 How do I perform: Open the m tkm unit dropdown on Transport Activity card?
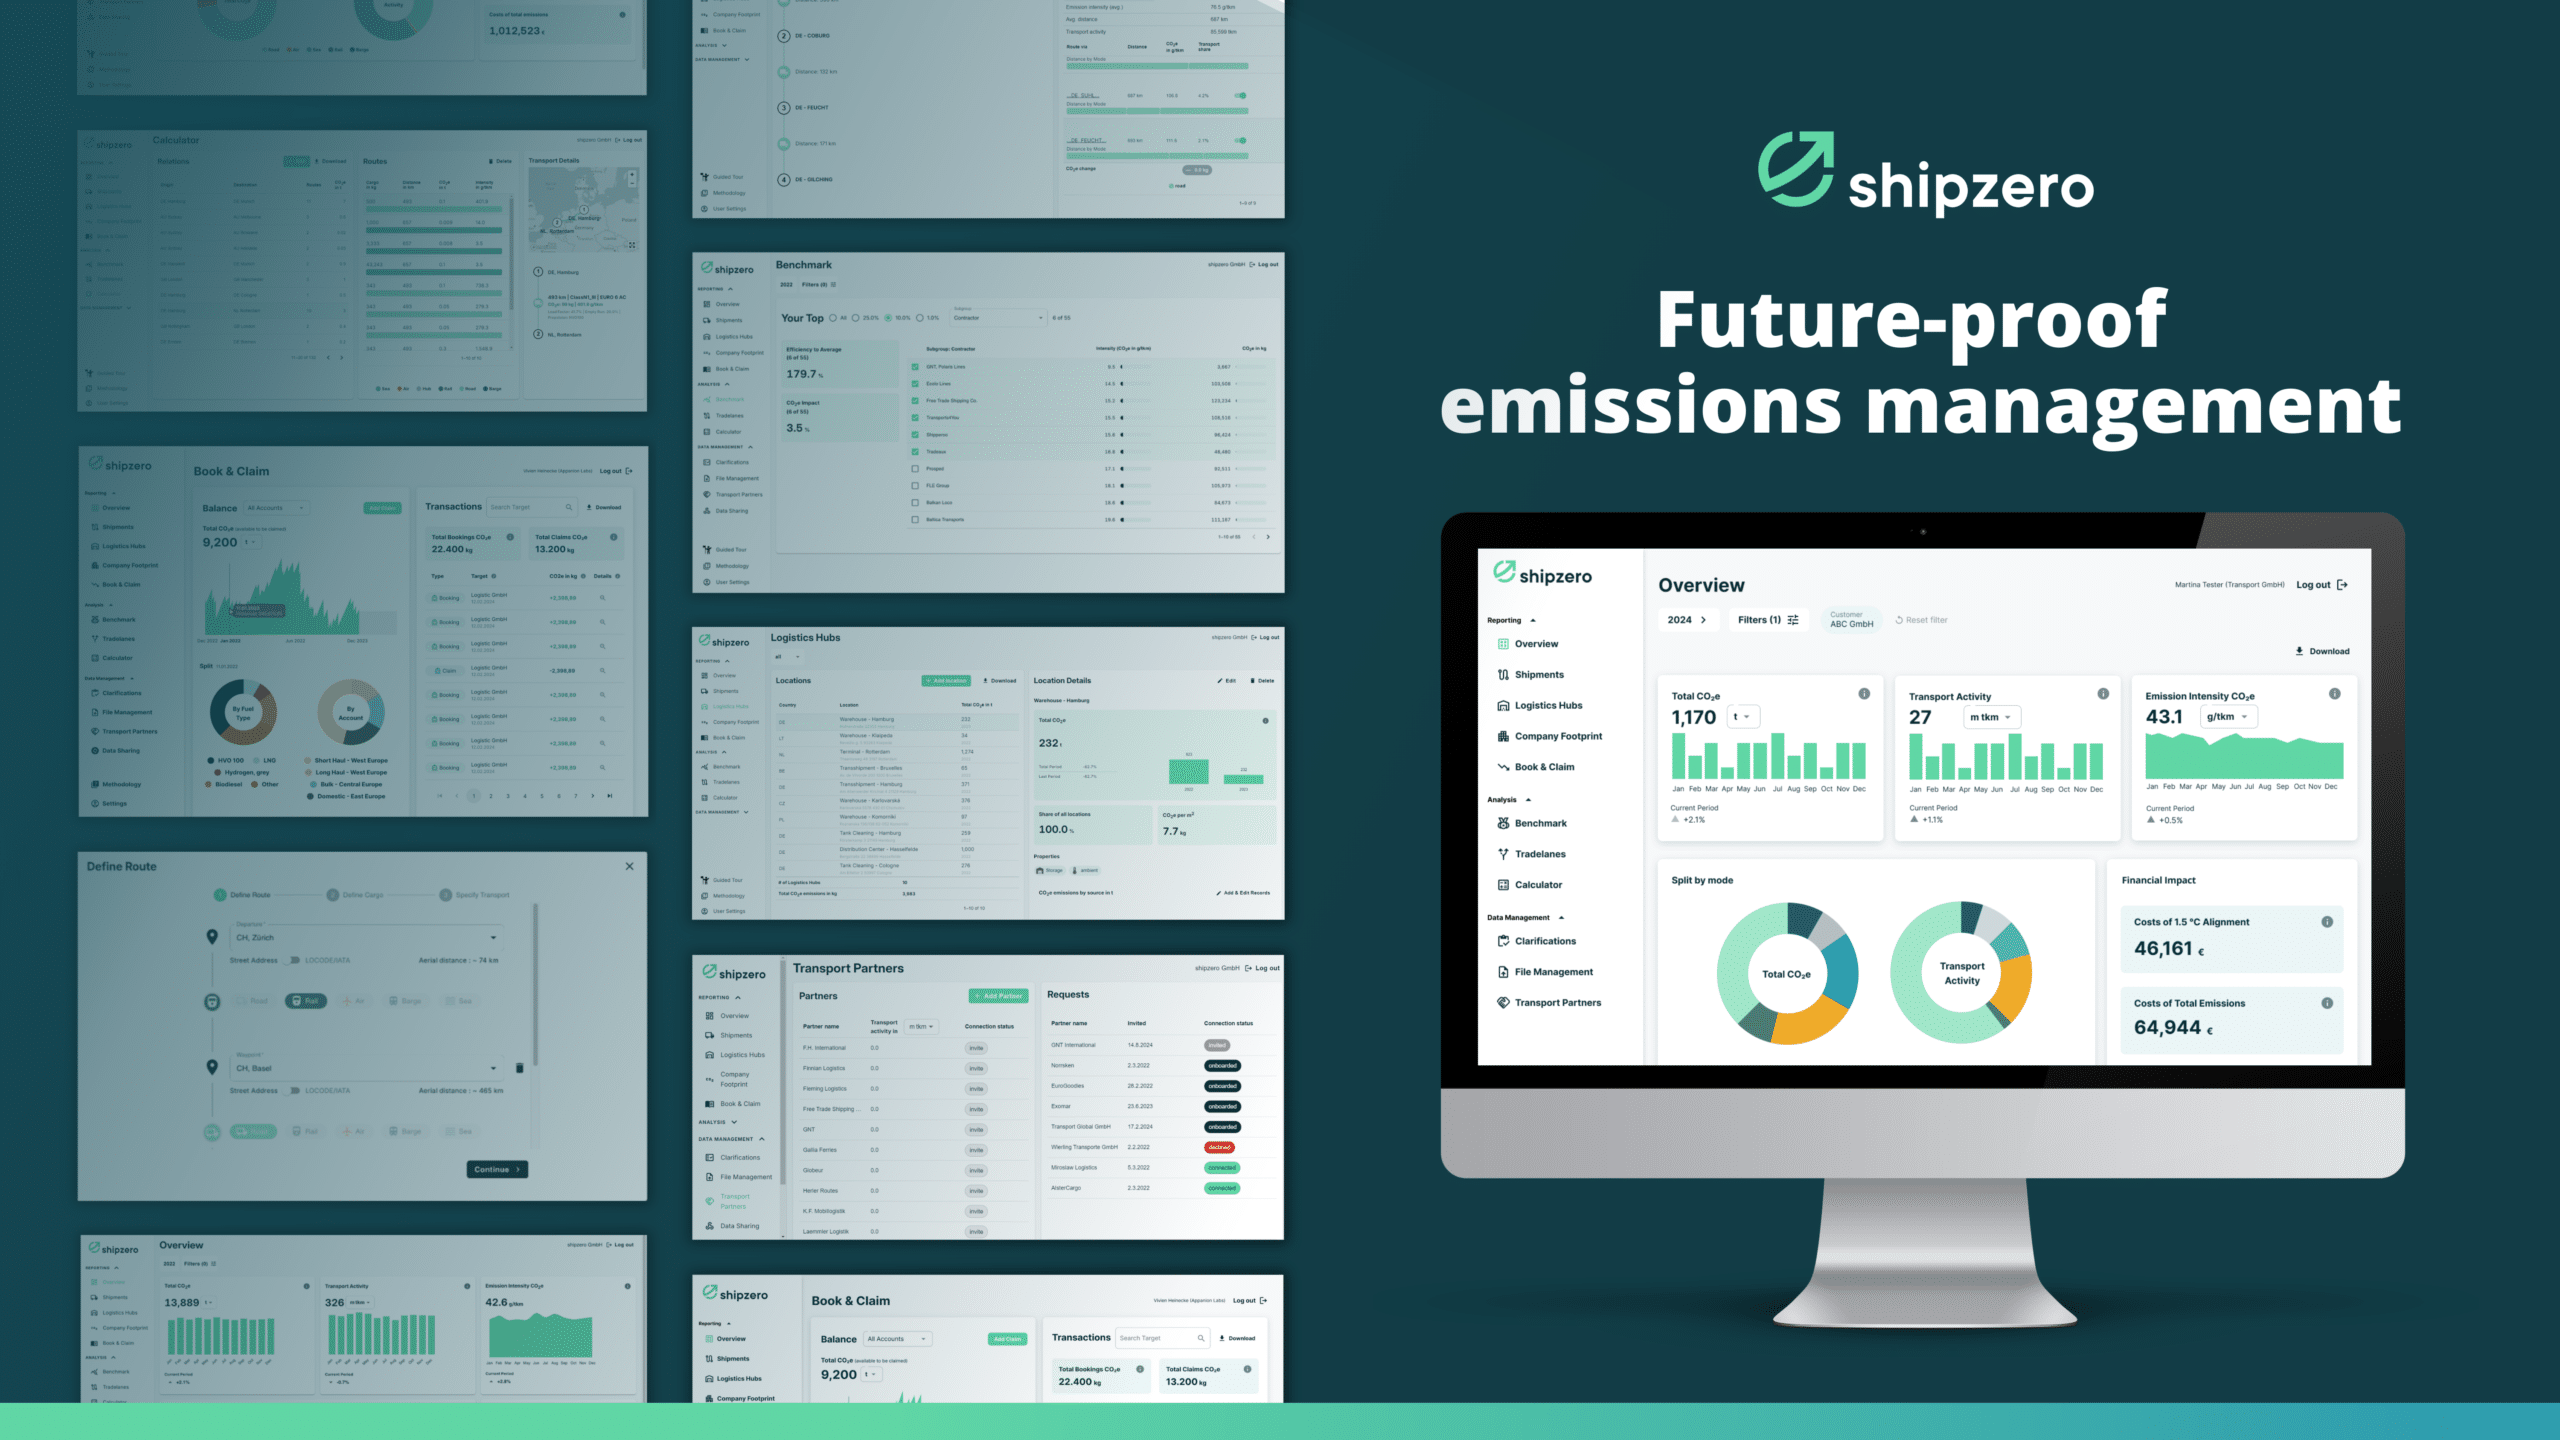tap(1991, 717)
